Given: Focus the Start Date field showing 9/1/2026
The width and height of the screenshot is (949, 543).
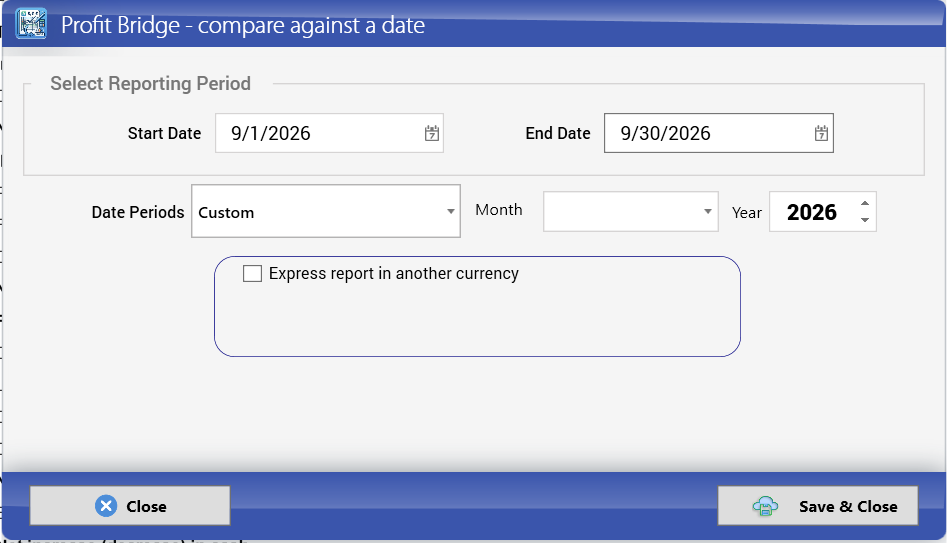Looking at the screenshot, I should (329, 133).
